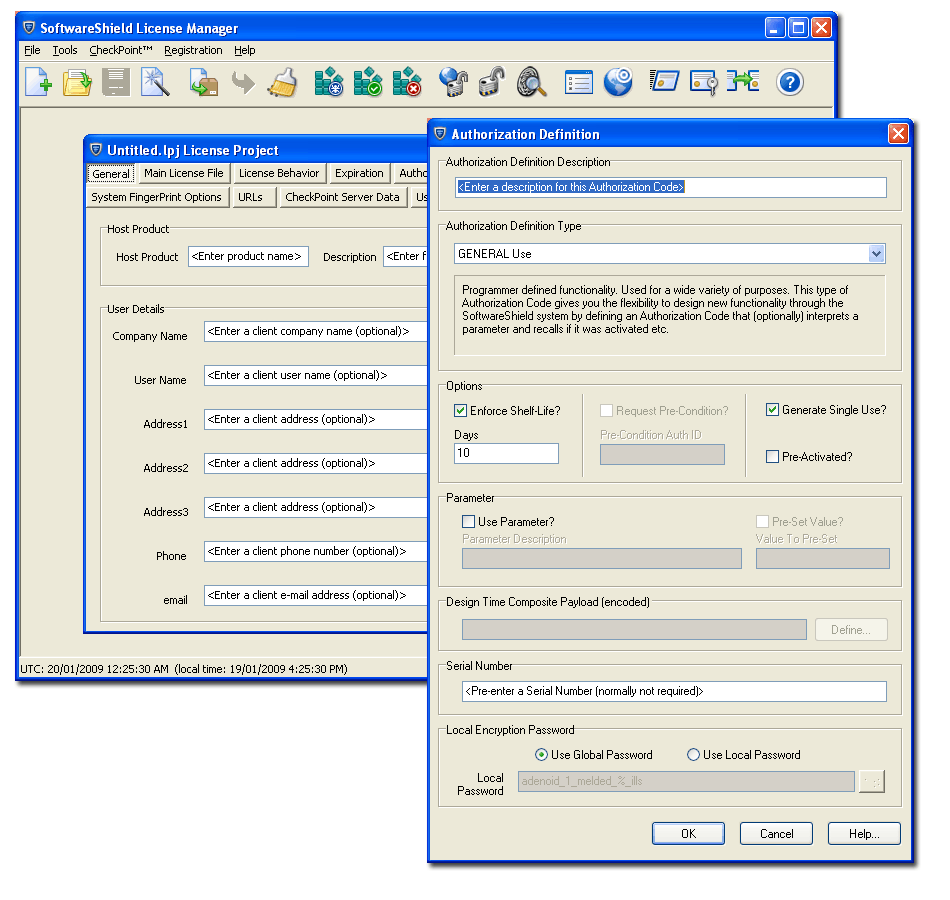Image resolution: width=950 pixels, height=900 pixels.
Task: Open the System FingerPrint Options tab
Action: click(x=156, y=197)
